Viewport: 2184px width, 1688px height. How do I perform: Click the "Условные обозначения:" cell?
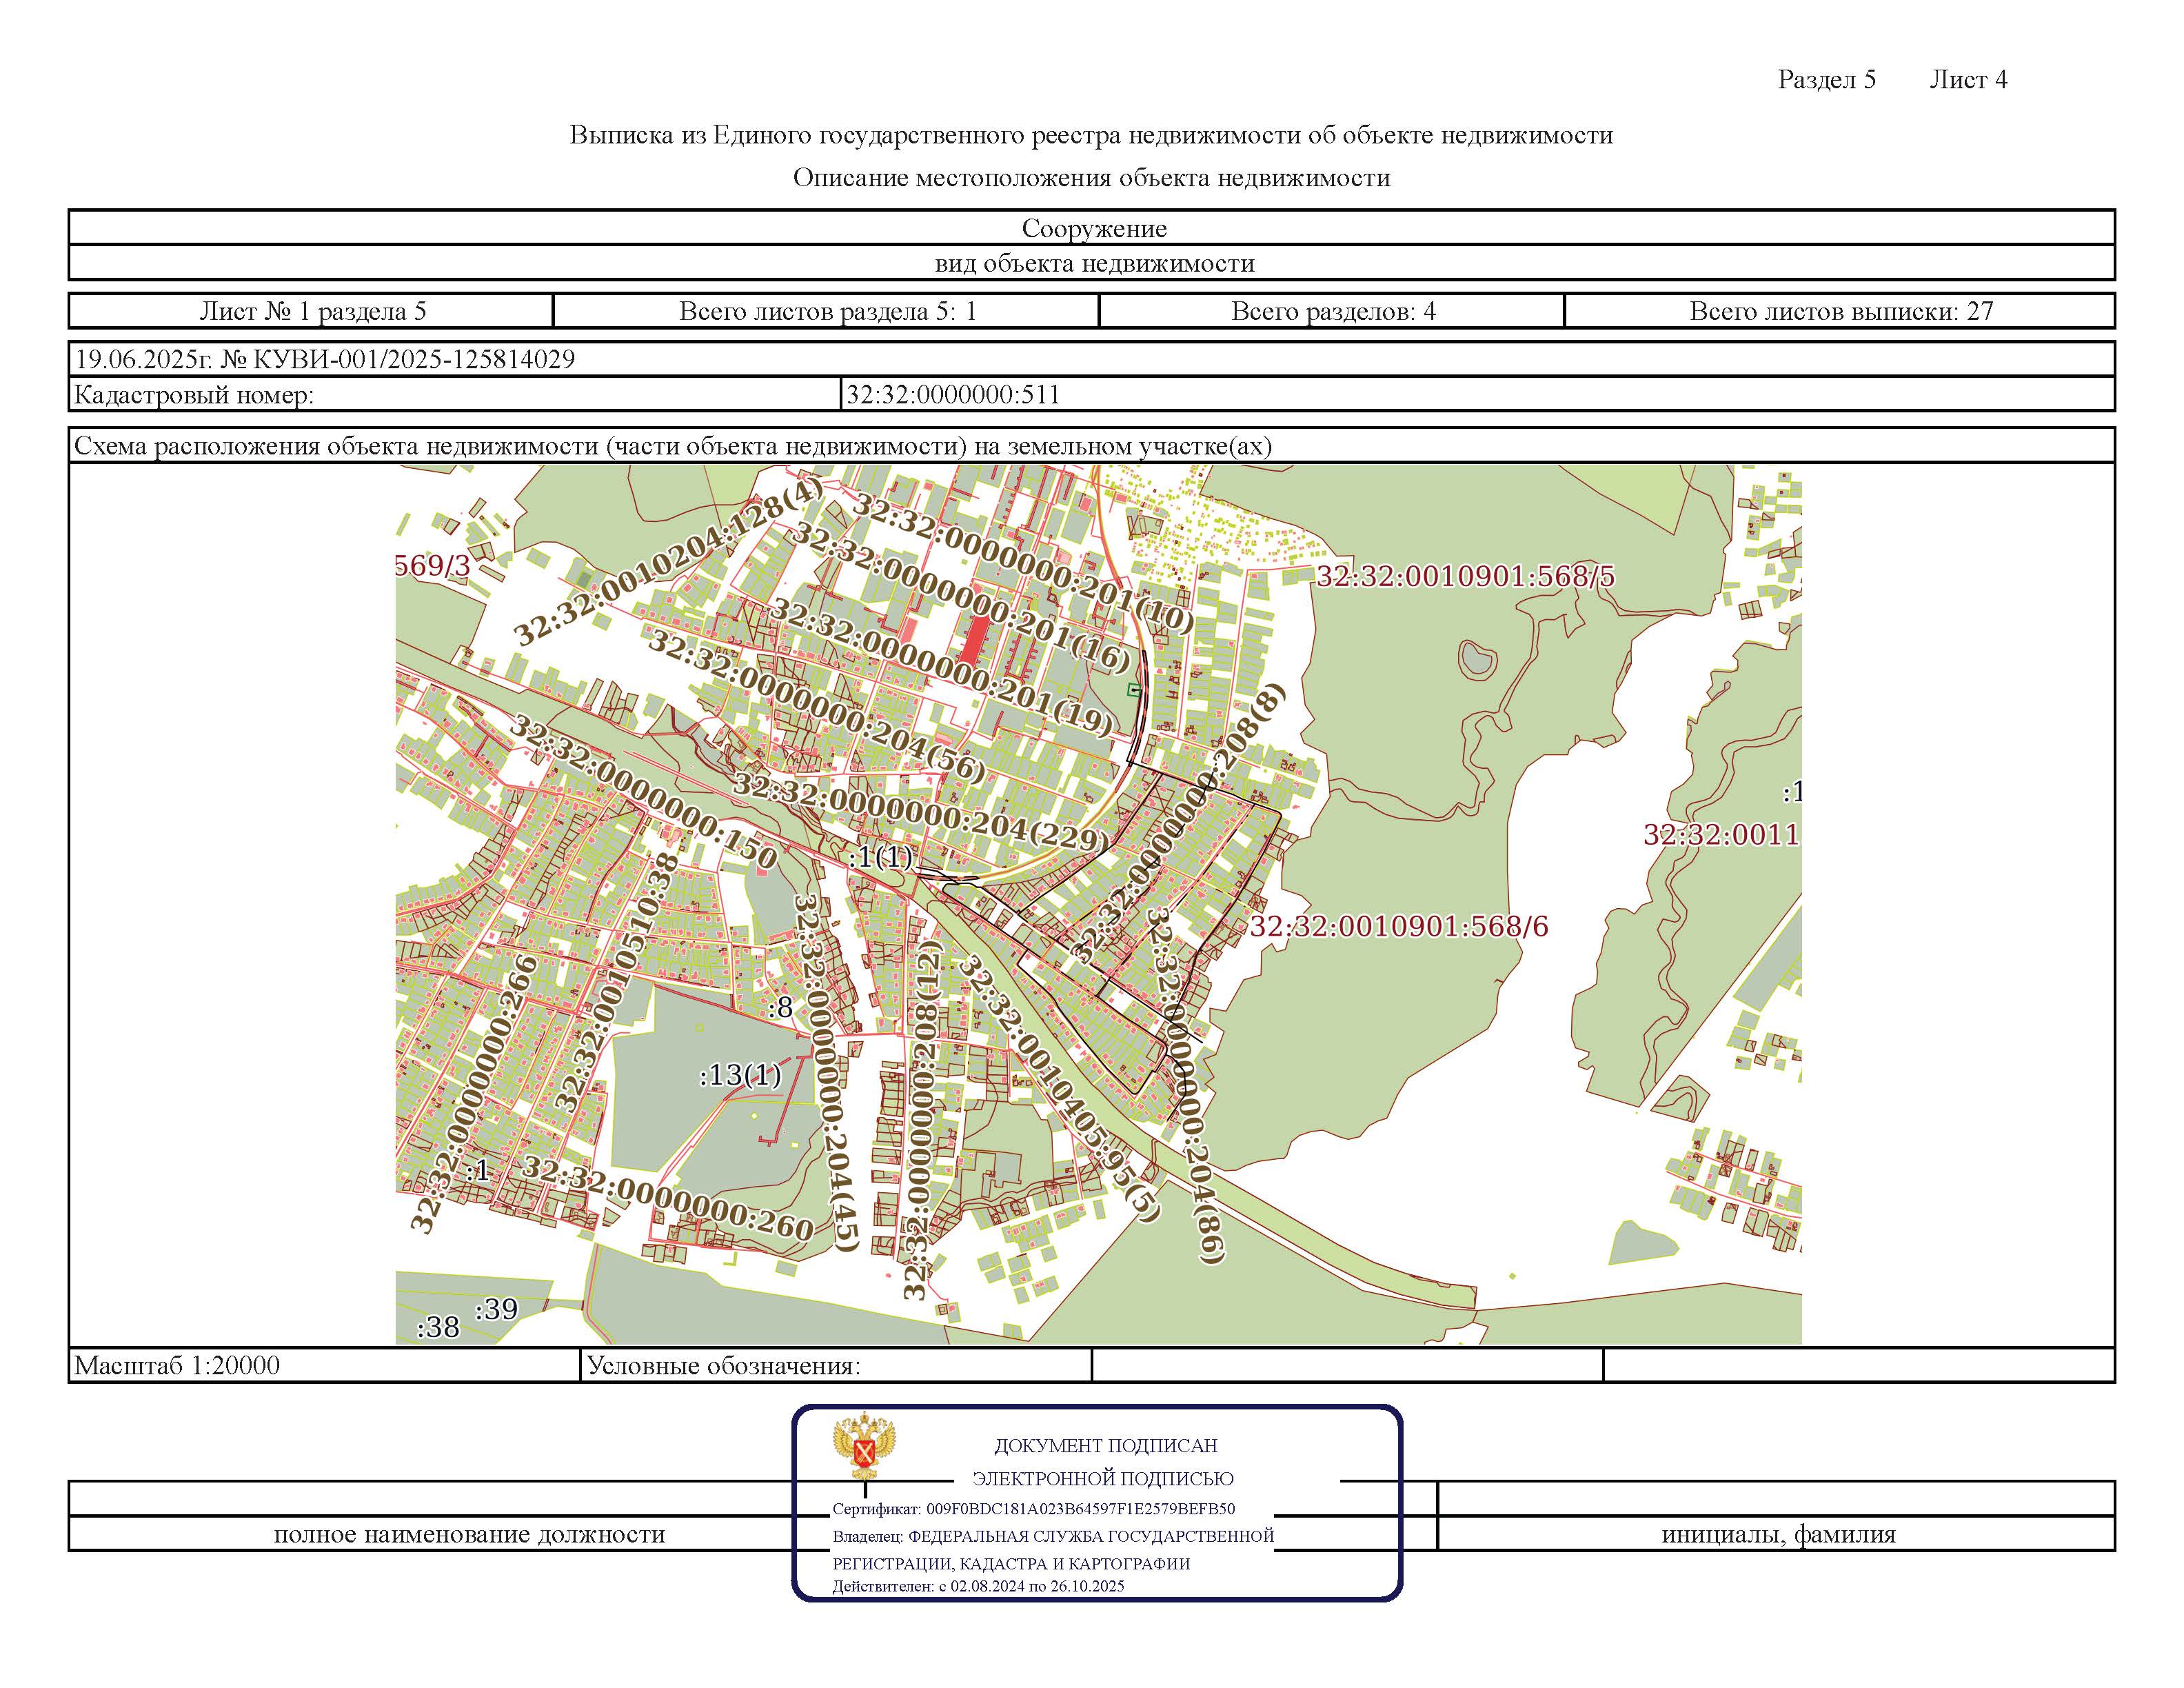click(x=836, y=1366)
